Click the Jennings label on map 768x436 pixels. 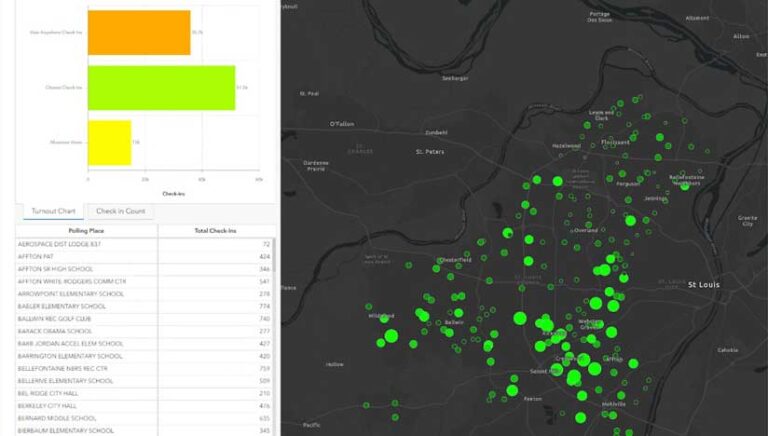click(655, 199)
